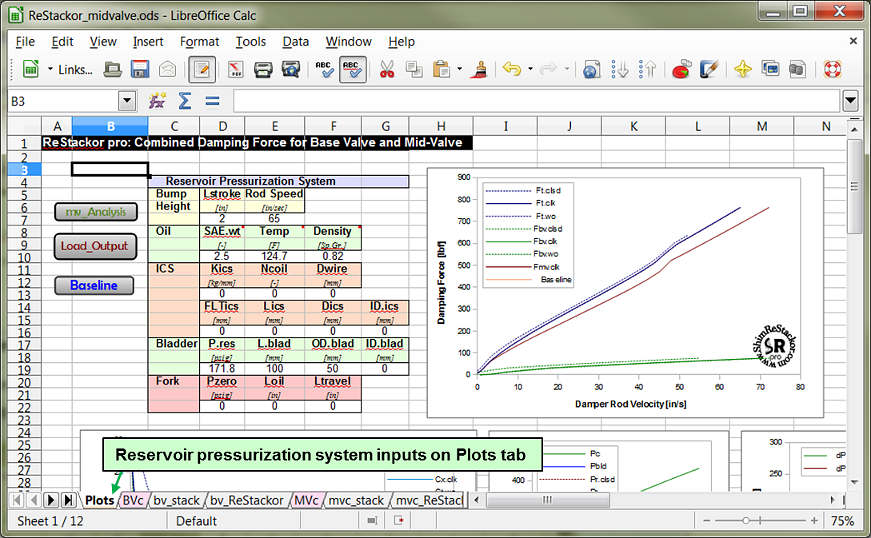Click the Print icon
The height and width of the screenshot is (538, 871).
click(263, 69)
